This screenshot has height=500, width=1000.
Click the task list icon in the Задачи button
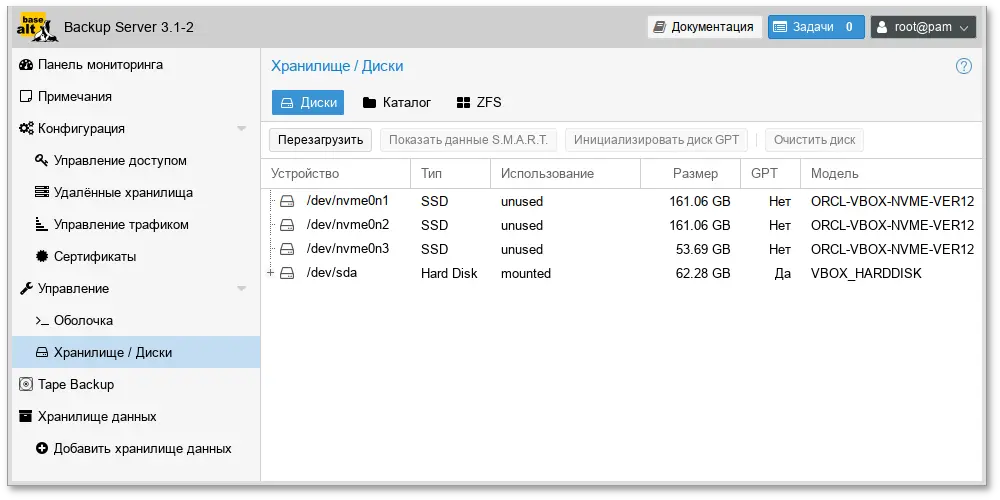click(780, 27)
